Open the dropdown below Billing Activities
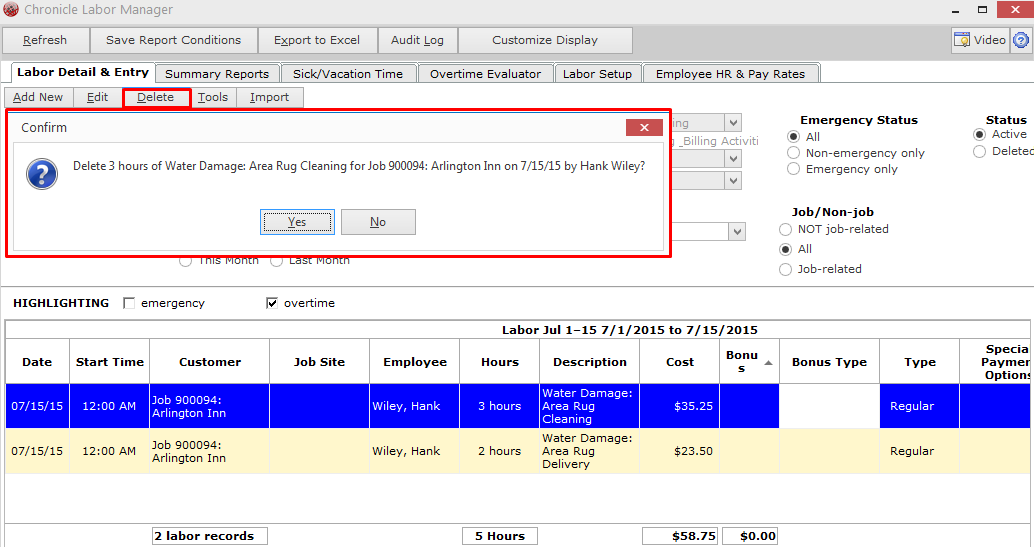The image size is (1034, 547). (733, 158)
